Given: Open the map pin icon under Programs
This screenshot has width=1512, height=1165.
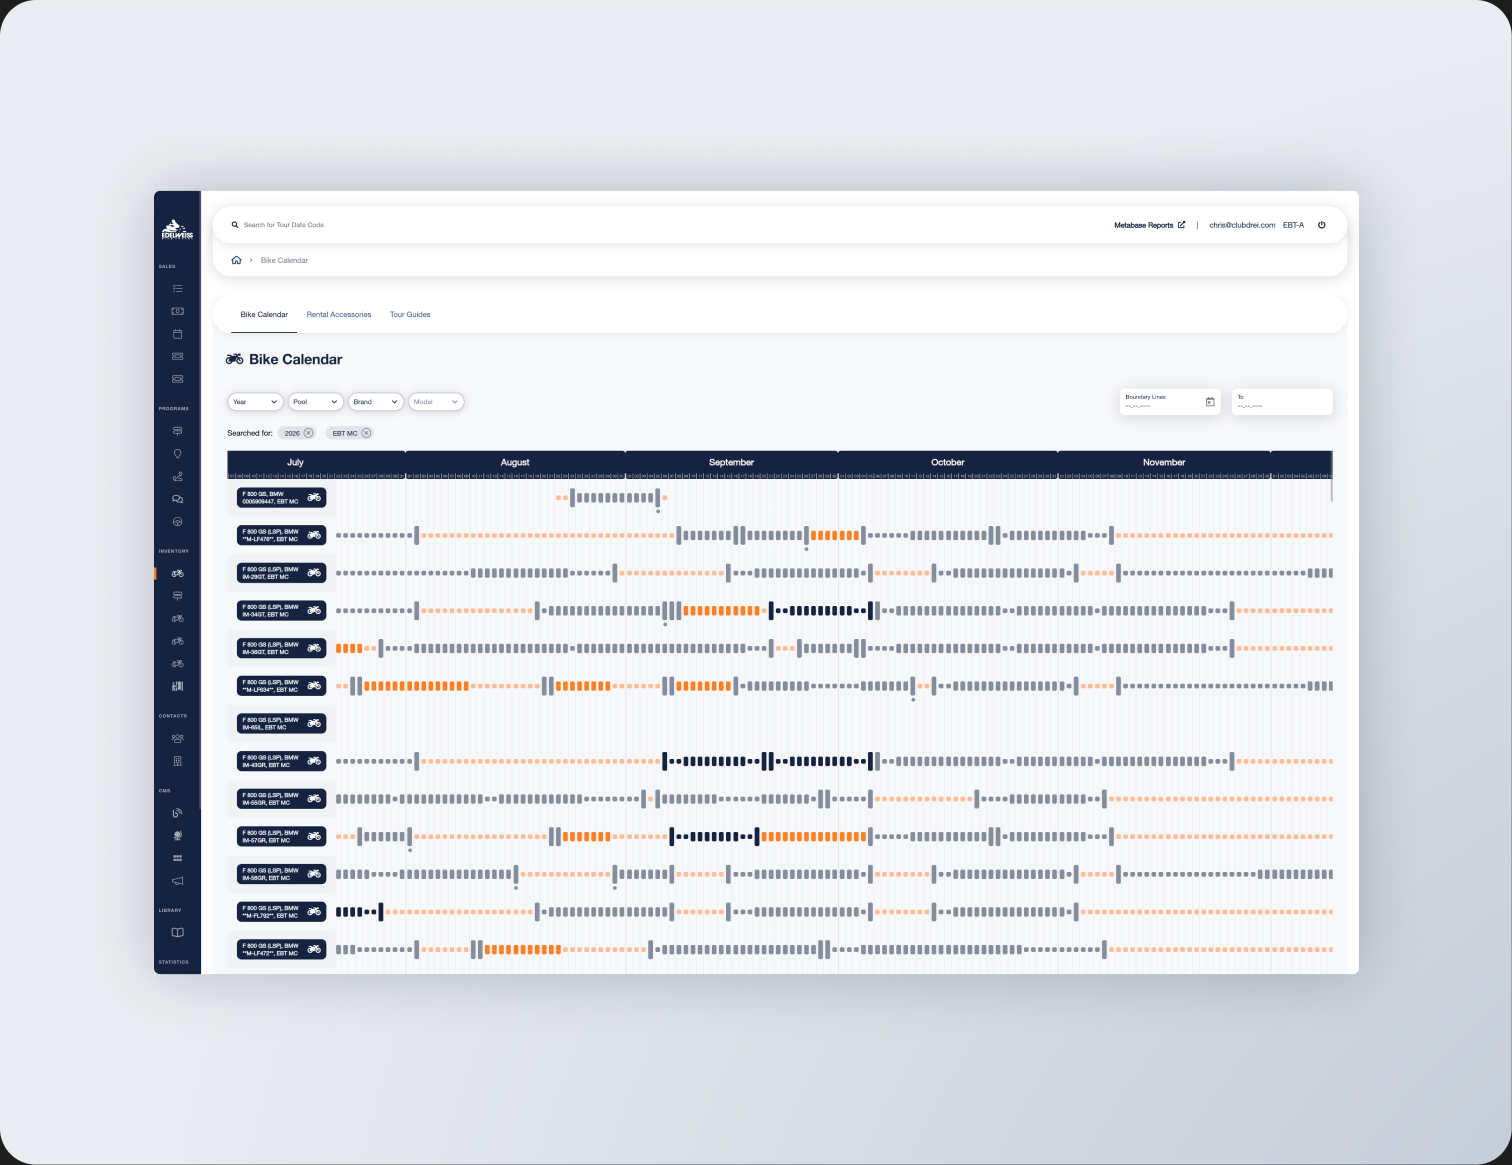Looking at the screenshot, I should click(x=177, y=454).
